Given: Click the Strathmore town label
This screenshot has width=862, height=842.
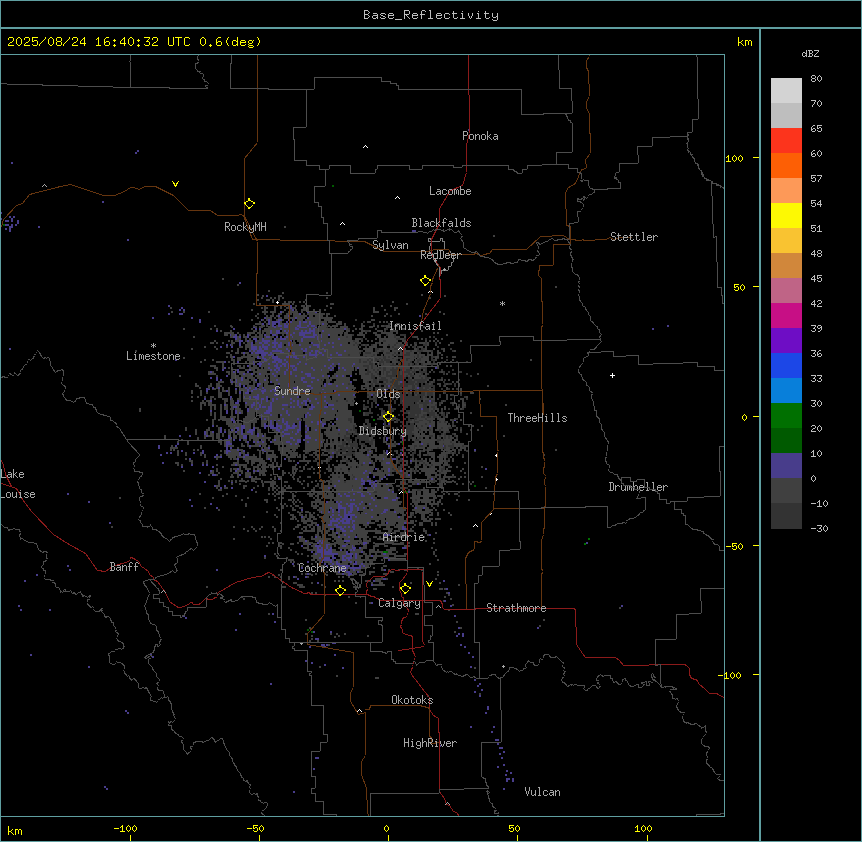Looking at the screenshot, I should coord(516,608).
